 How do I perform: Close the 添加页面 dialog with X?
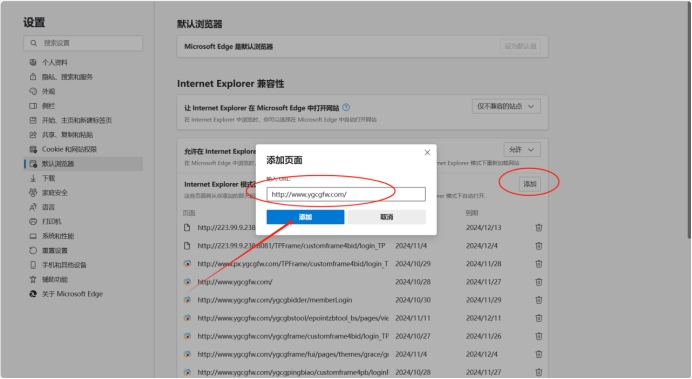pyautogui.click(x=427, y=152)
